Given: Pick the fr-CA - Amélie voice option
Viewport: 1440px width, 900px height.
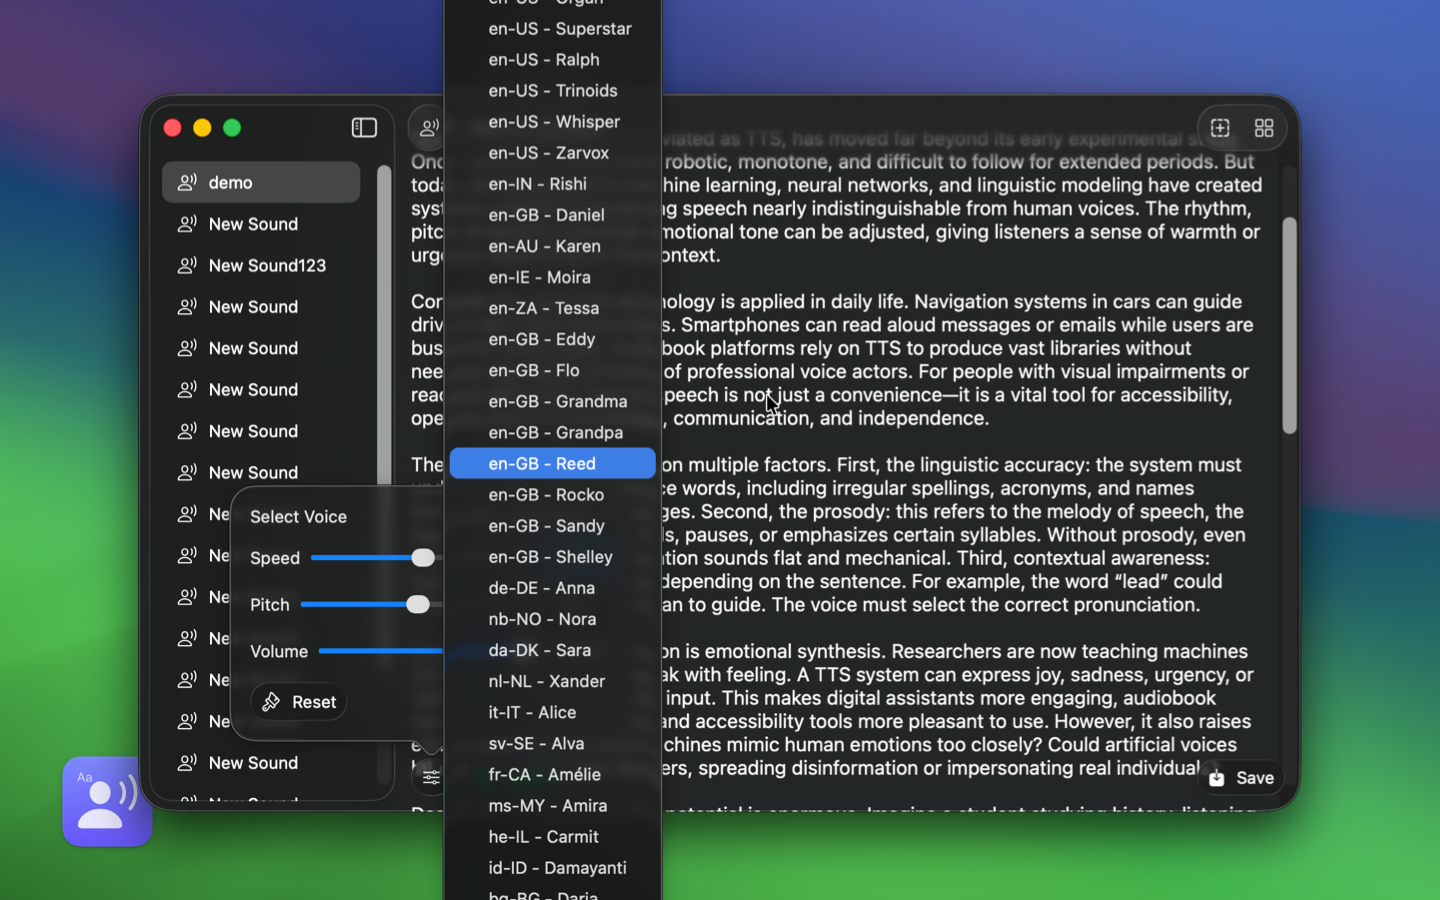Looking at the screenshot, I should [545, 774].
